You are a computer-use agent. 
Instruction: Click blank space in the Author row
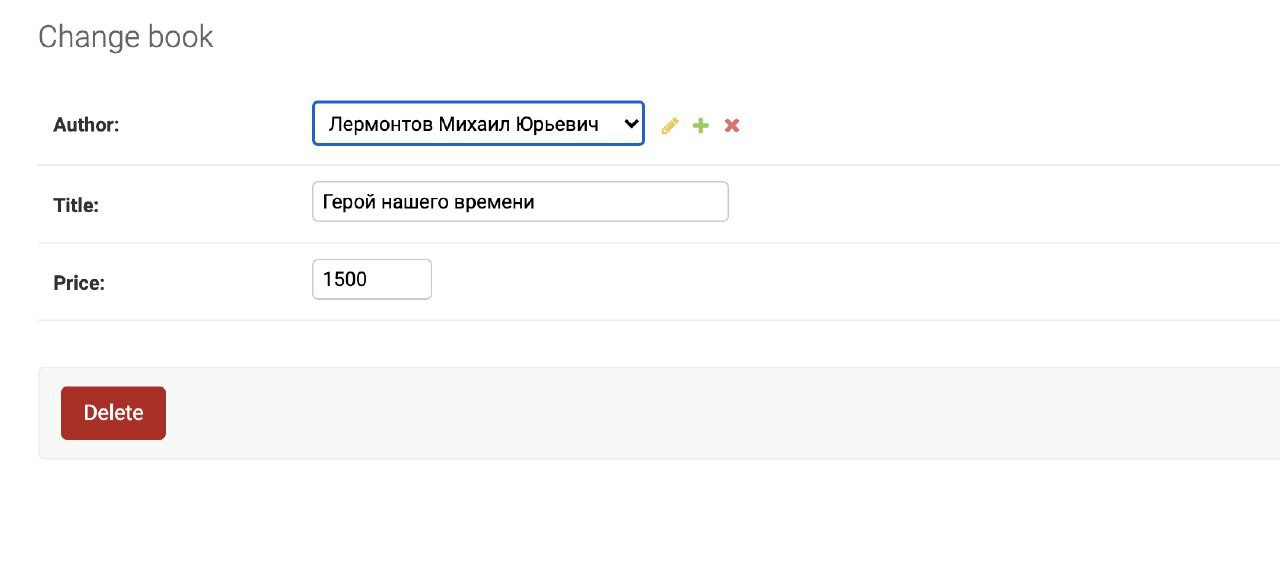(1000, 125)
